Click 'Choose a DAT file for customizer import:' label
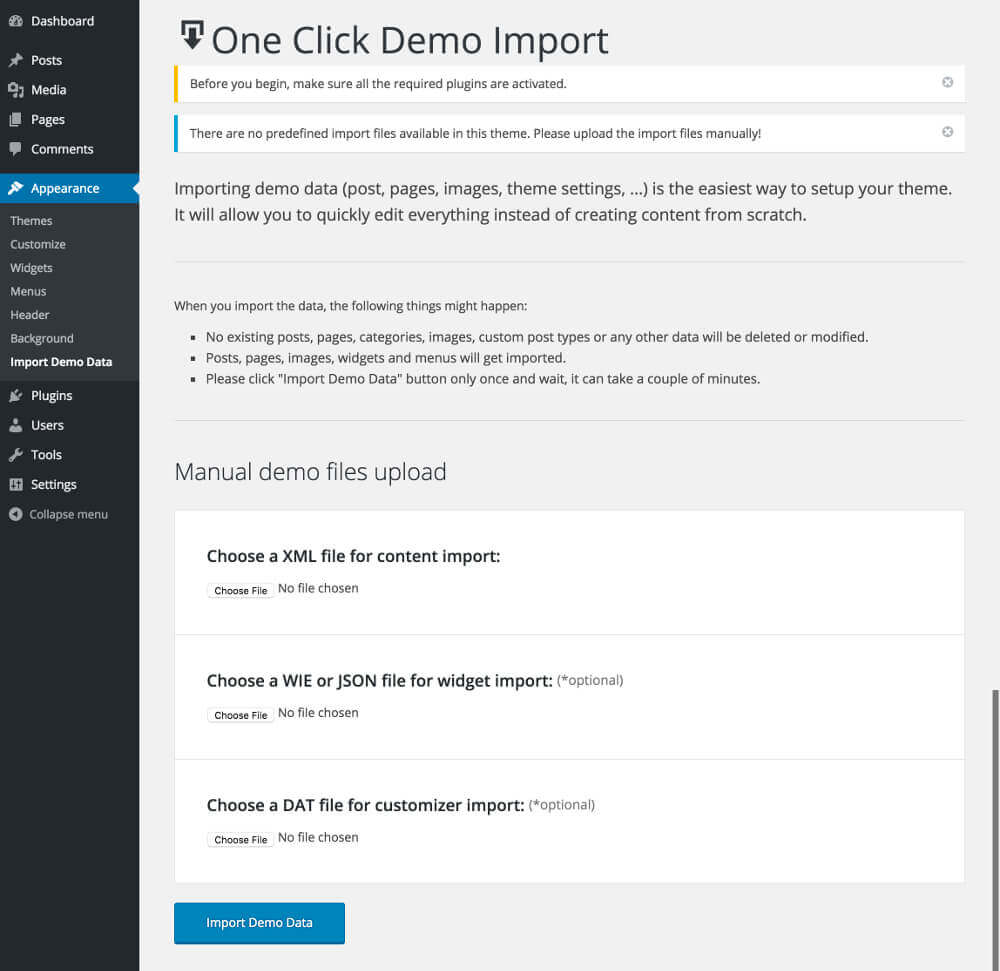1000x971 pixels. click(x=365, y=805)
